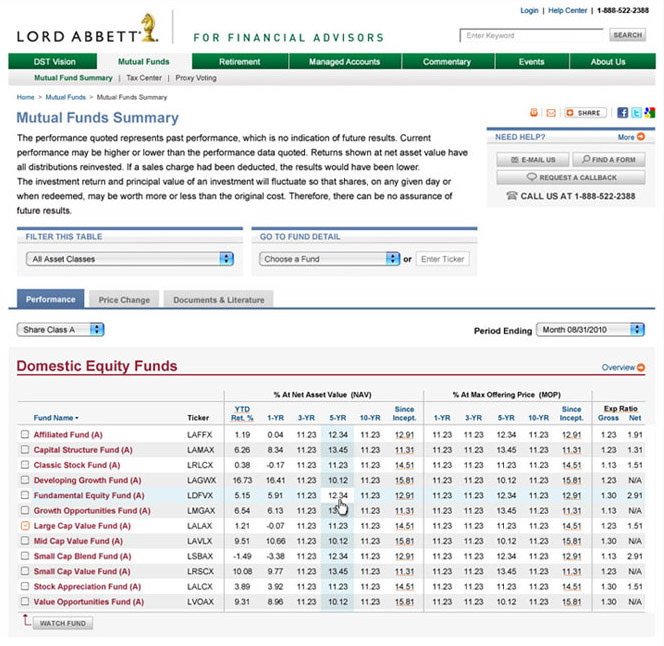Switch to the Price Change tab
664x646 pixels.
(x=124, y=299)
